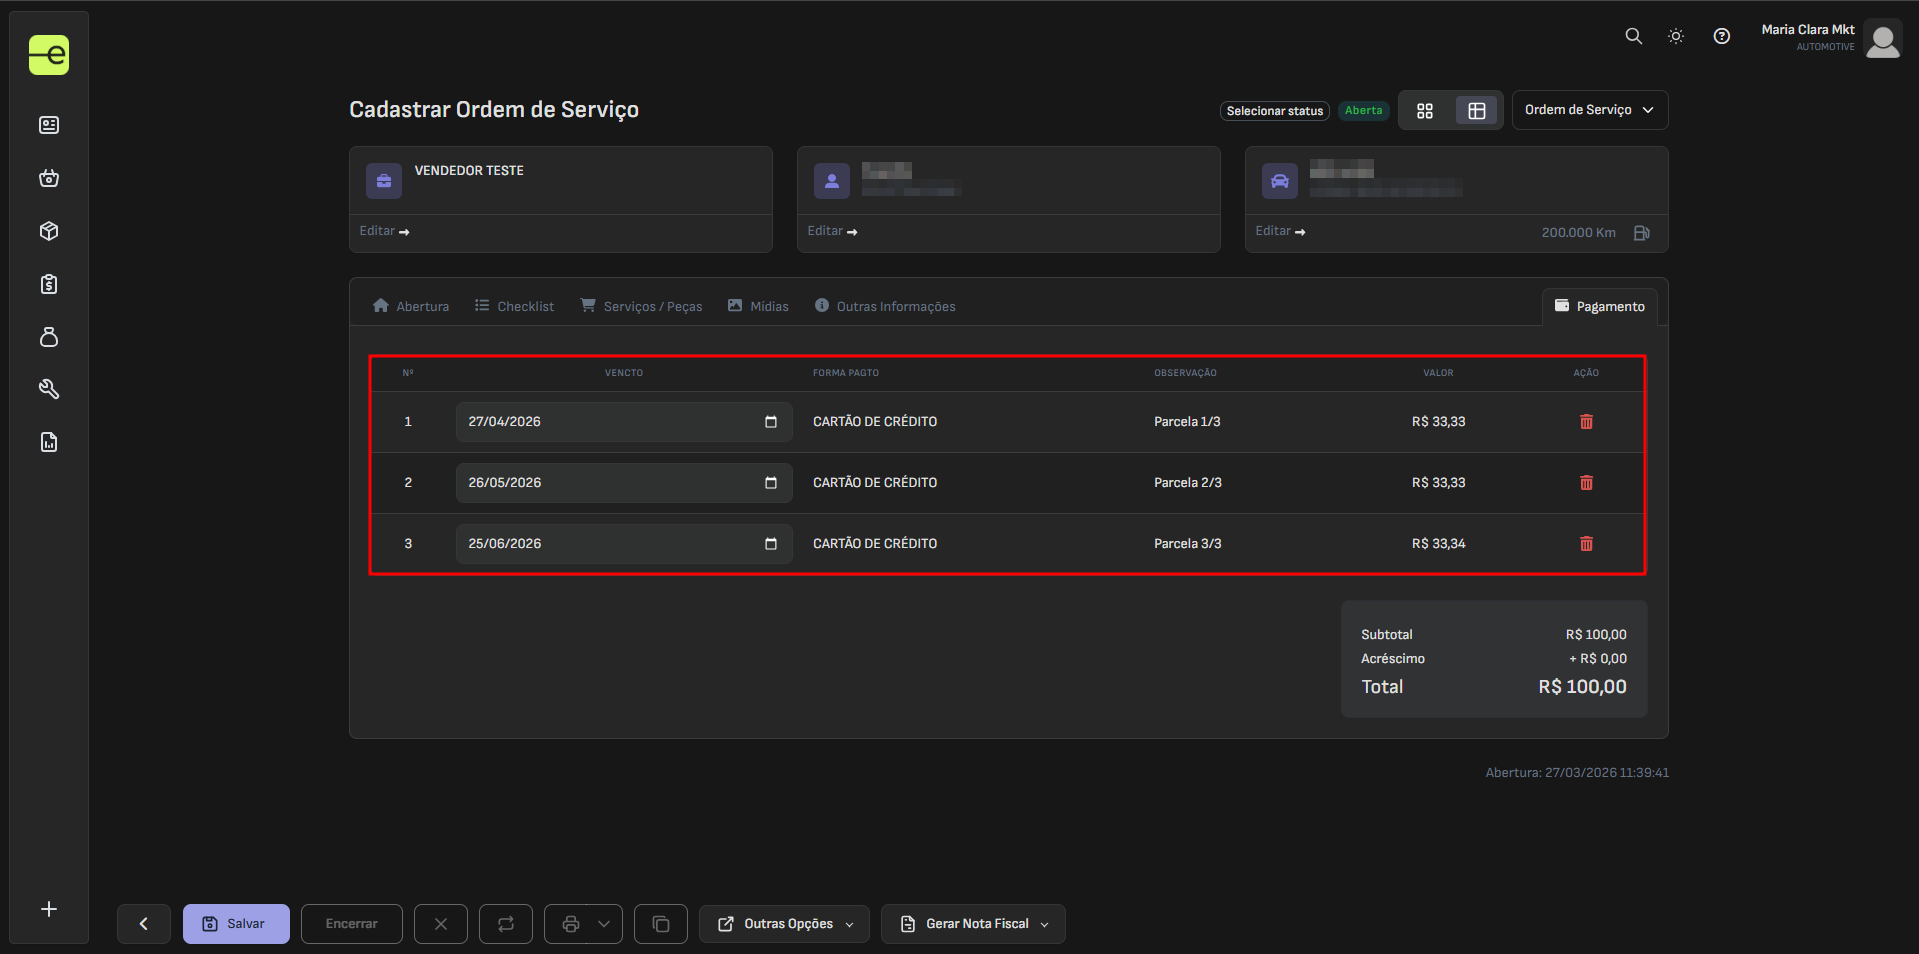
Task: Click the plus icon in sidebar
Action: 49,909
